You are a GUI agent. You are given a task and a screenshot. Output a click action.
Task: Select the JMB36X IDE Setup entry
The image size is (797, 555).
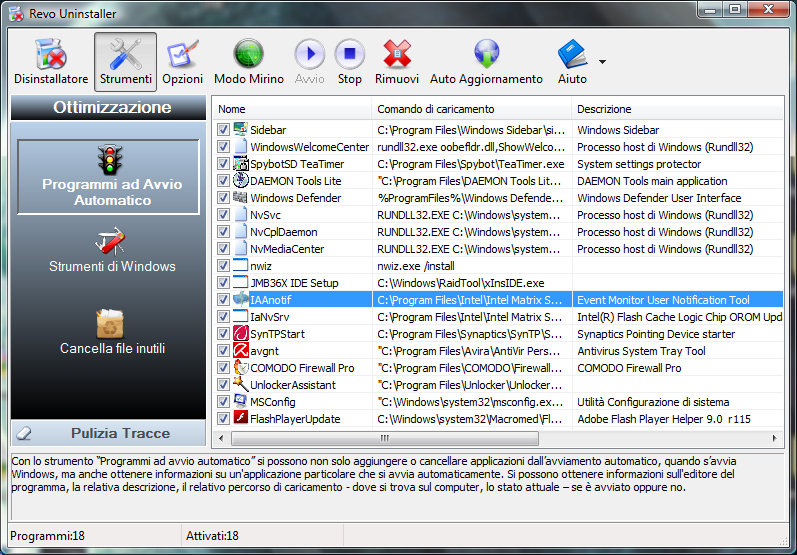click(294, 283)
